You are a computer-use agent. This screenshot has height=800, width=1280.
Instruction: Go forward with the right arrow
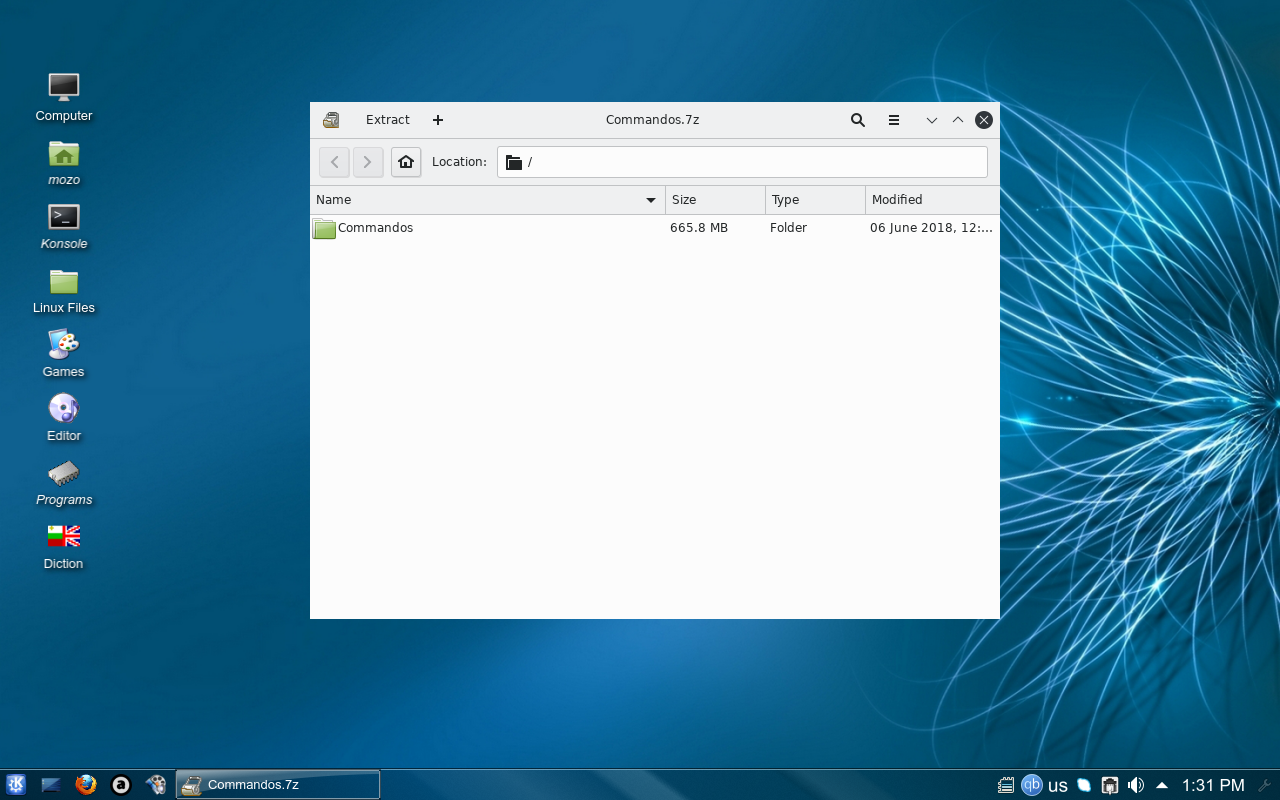(x=368, y=161)
